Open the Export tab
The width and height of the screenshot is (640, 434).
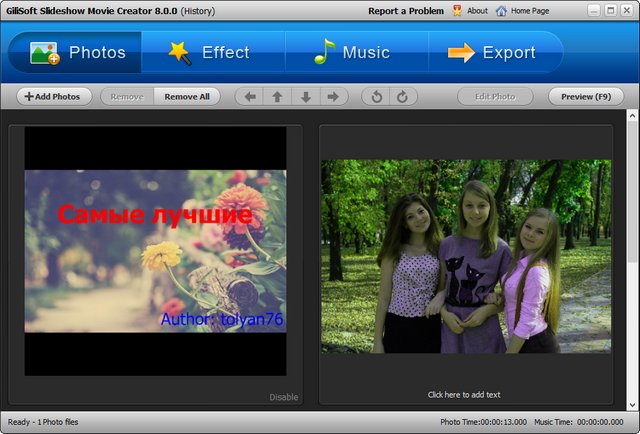(x=495, y=52)
